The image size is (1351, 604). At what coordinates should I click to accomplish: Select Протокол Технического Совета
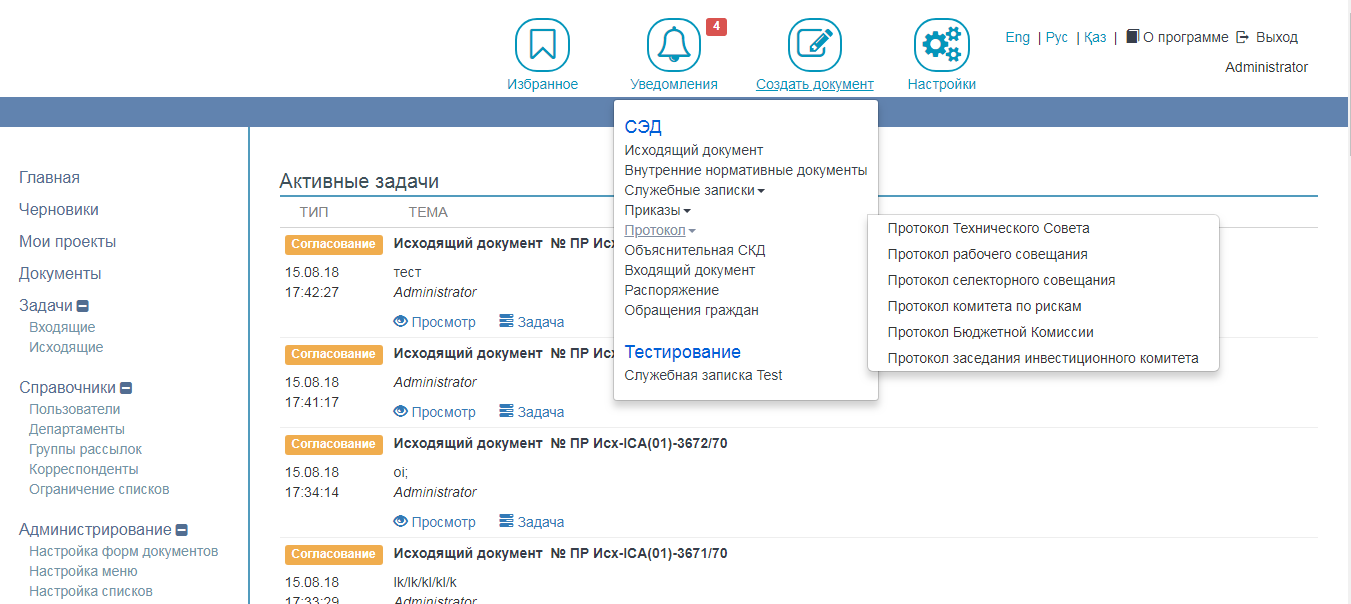click(x=988, y=228)
